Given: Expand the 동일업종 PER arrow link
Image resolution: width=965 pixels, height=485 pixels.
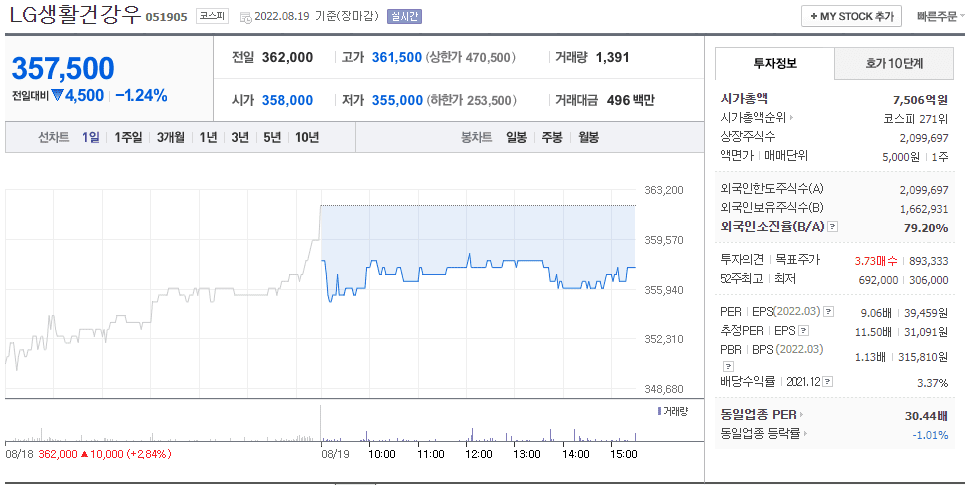Looking at the screenshot, I should click(801, 414).
